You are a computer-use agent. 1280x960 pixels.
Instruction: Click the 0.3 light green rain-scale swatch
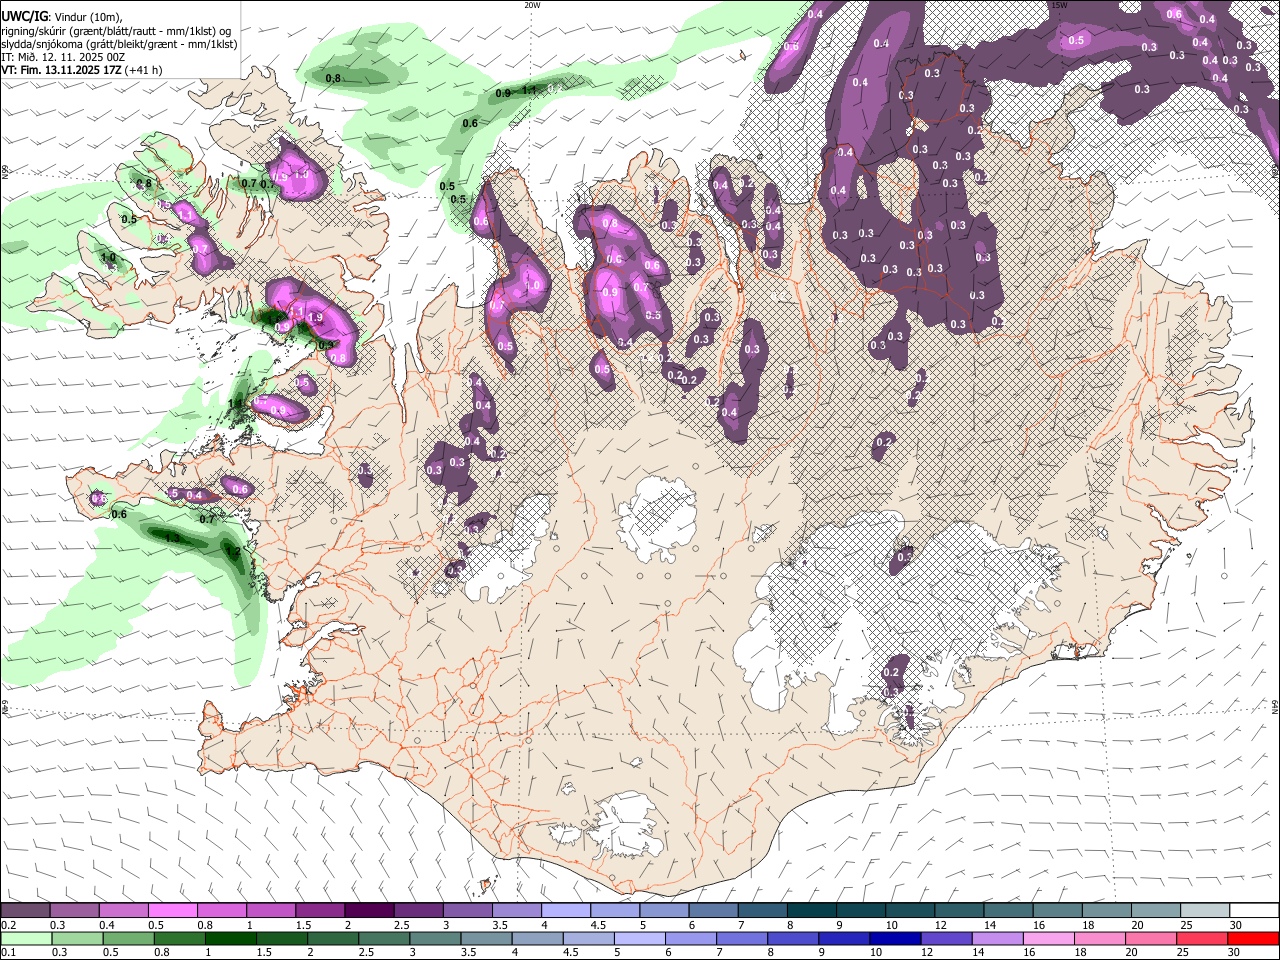[79, 938]
